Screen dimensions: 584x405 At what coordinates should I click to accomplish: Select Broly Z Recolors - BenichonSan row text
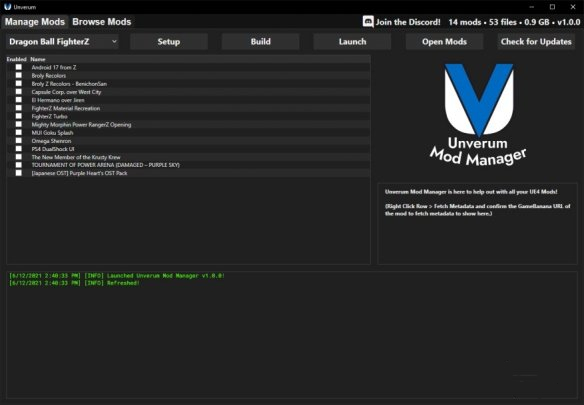click(69, 84)
